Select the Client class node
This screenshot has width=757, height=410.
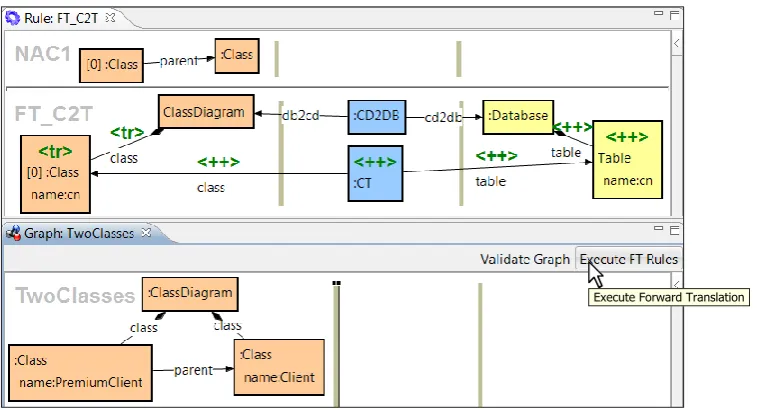(x=279, y=367)
